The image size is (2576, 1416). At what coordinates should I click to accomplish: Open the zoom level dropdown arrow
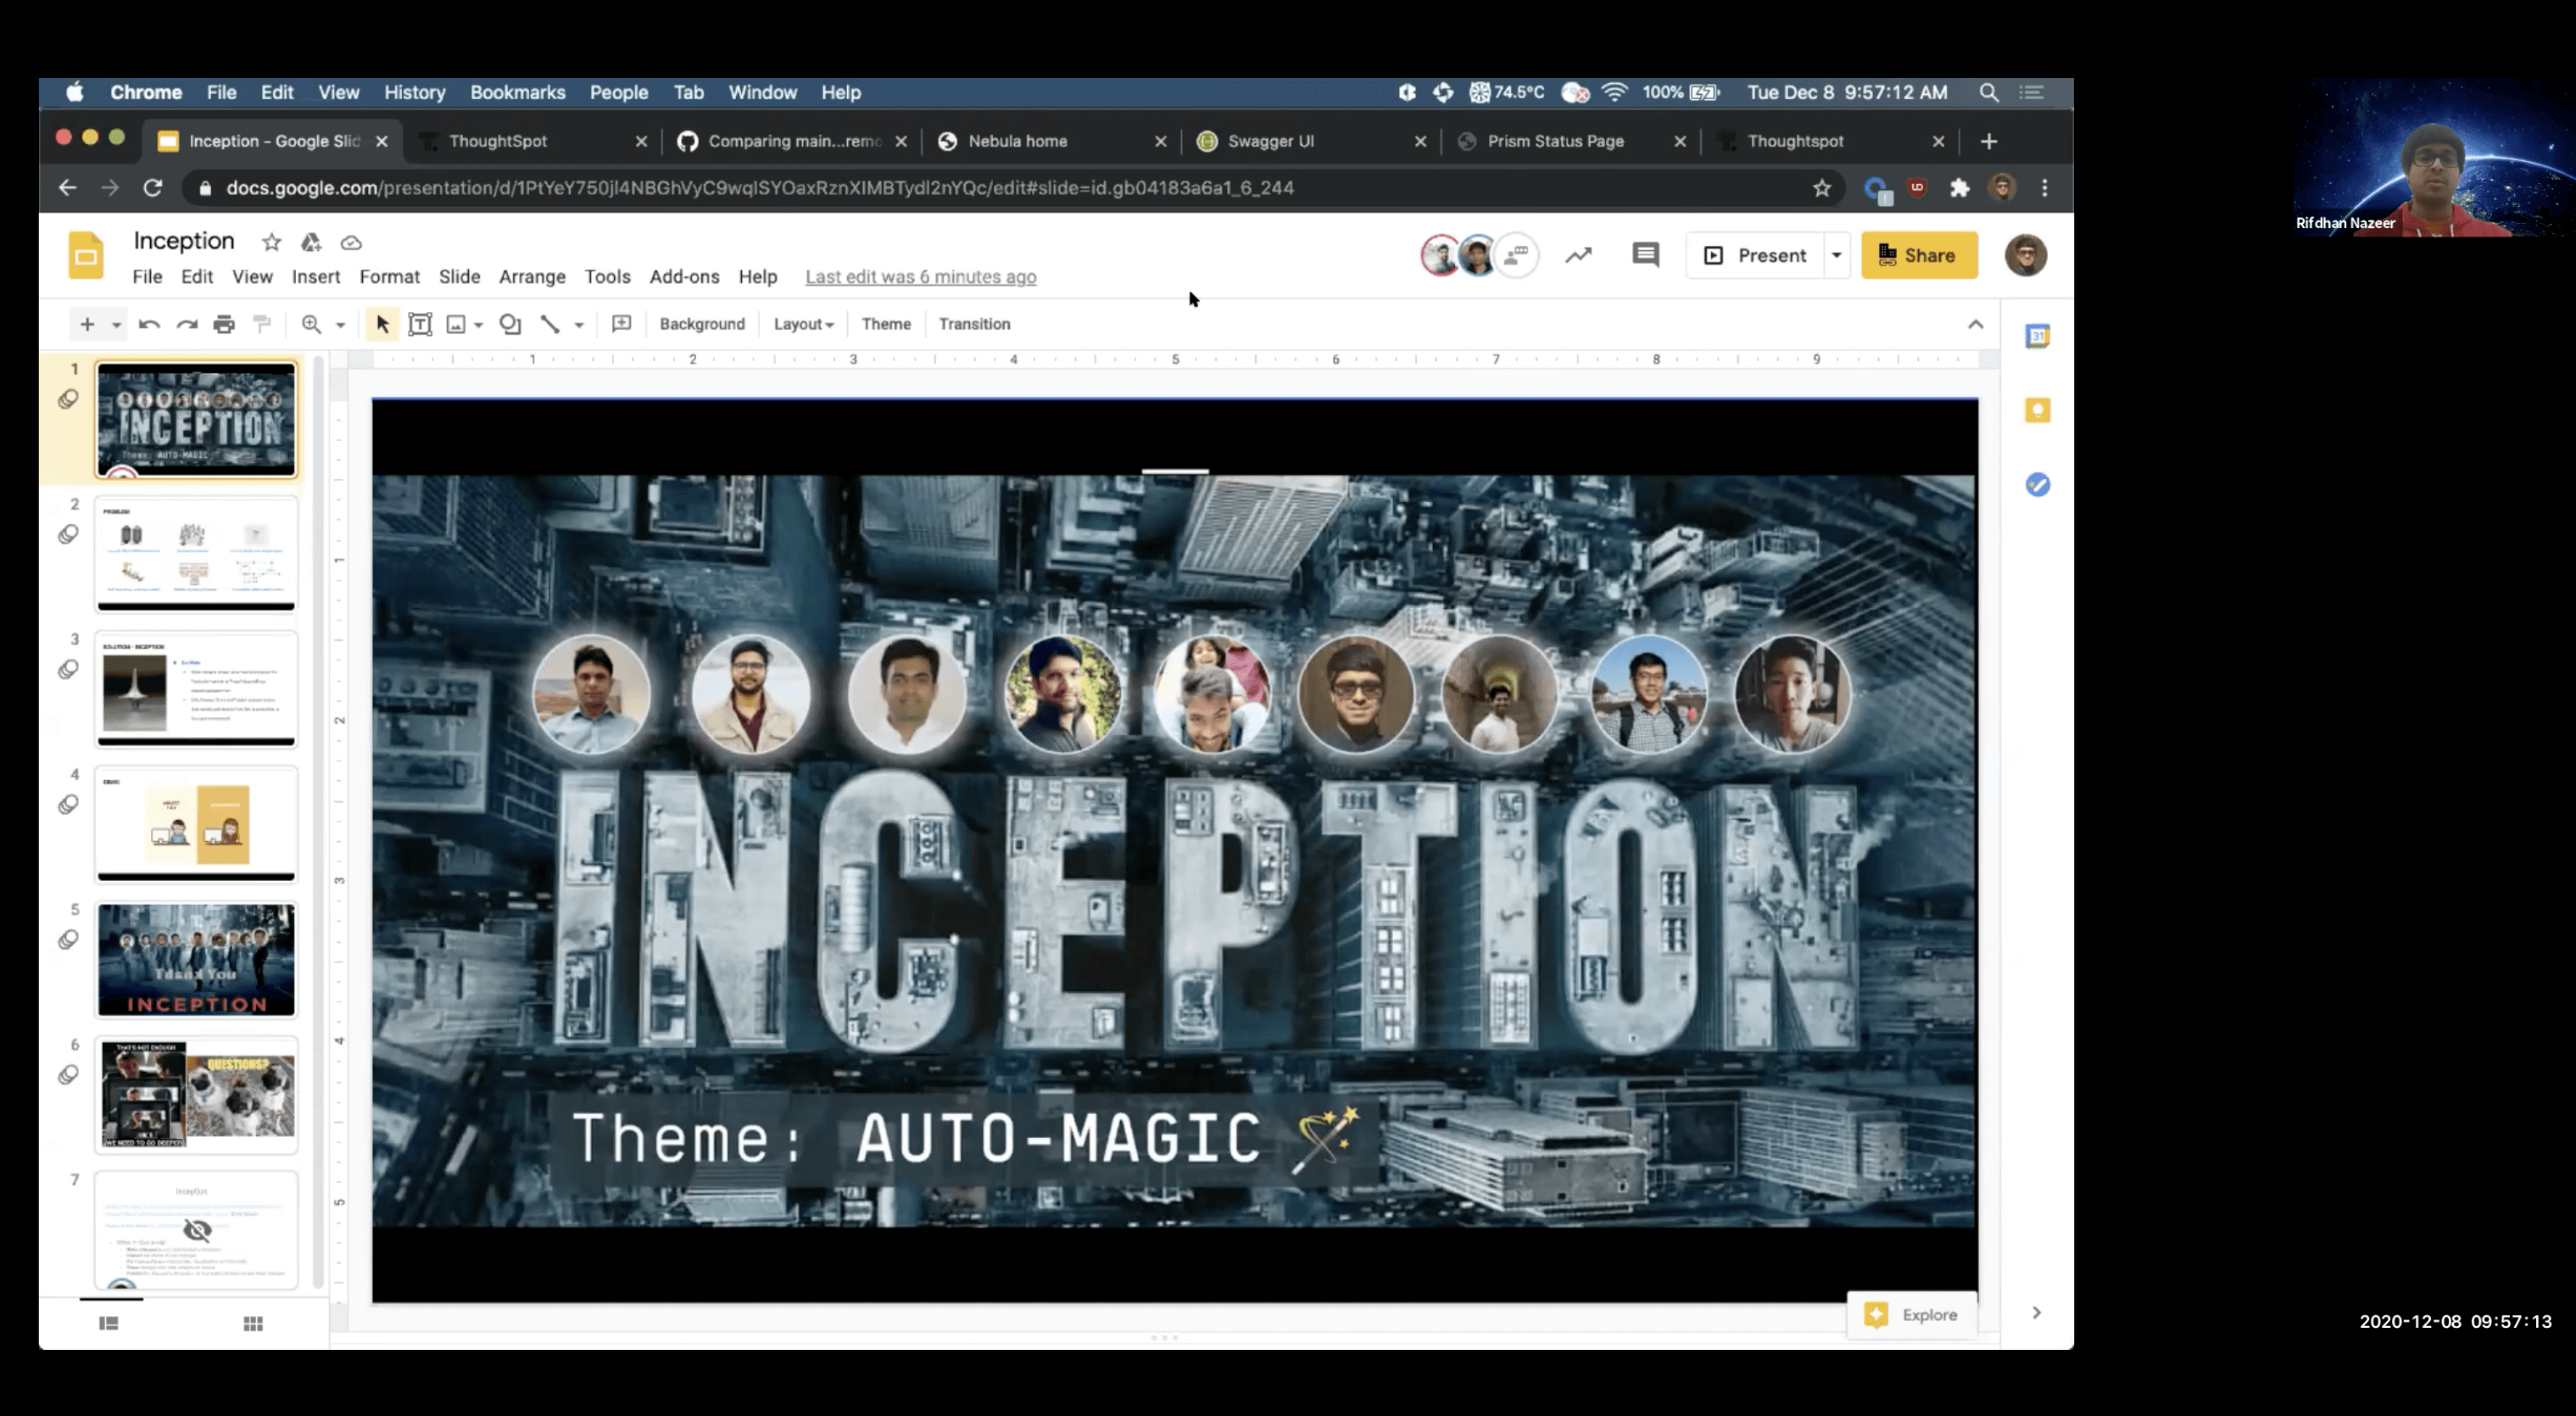pyautogui.click(x=340, y=325)
